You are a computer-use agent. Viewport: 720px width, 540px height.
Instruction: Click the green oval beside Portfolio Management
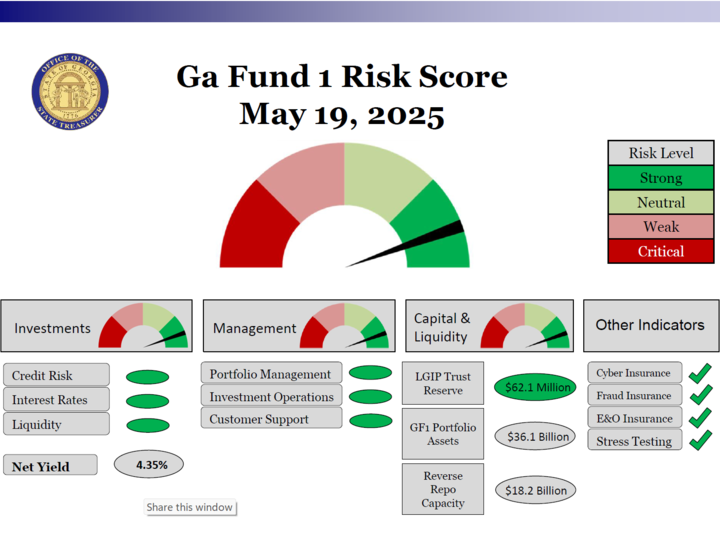point(371,372)
